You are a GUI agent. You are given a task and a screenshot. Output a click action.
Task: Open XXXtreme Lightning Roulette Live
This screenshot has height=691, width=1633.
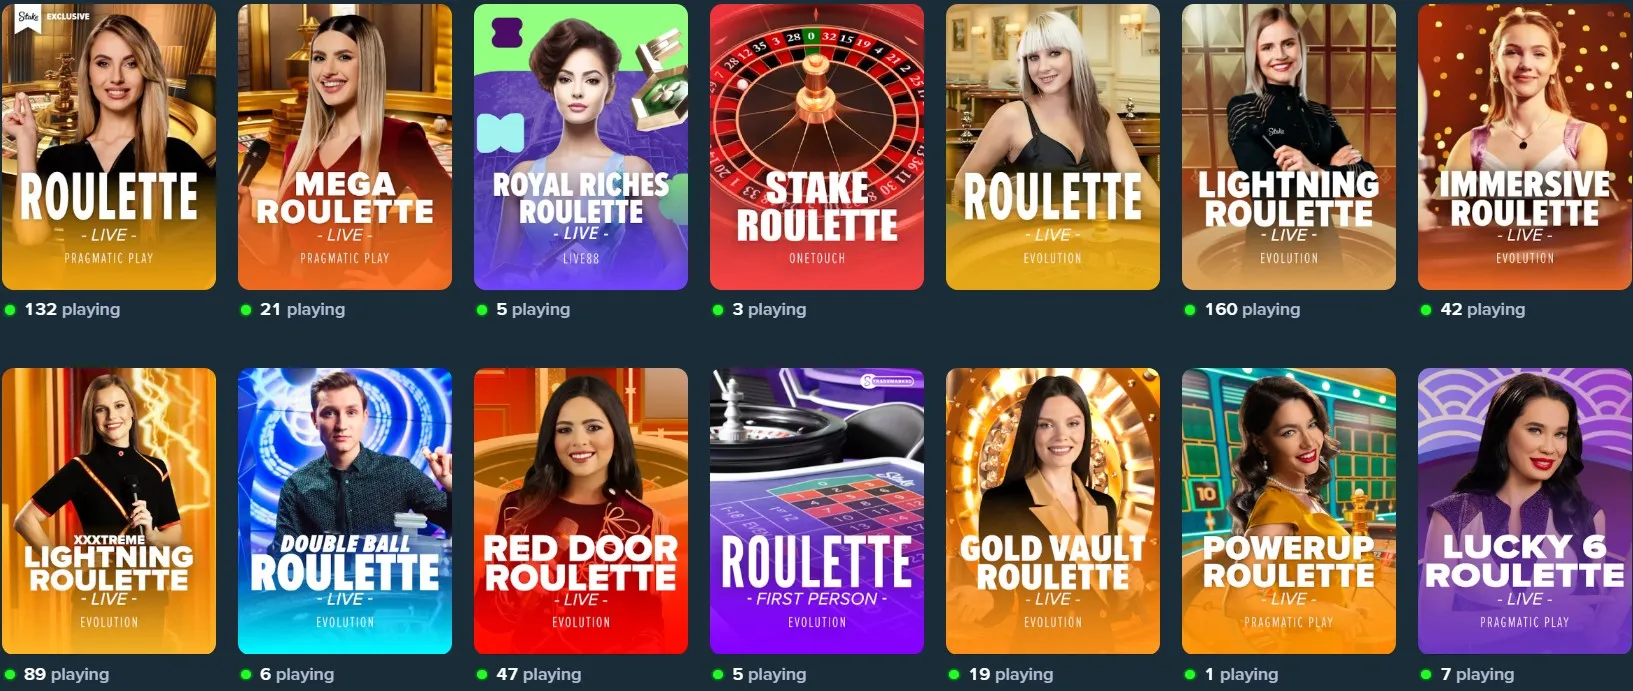(x=109, y=511)
